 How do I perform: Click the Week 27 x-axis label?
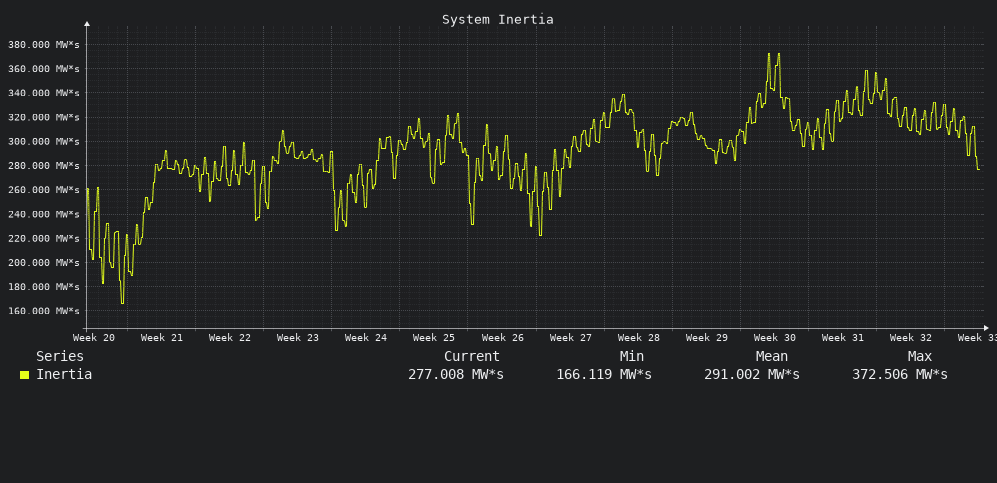[x=570, y=337]
